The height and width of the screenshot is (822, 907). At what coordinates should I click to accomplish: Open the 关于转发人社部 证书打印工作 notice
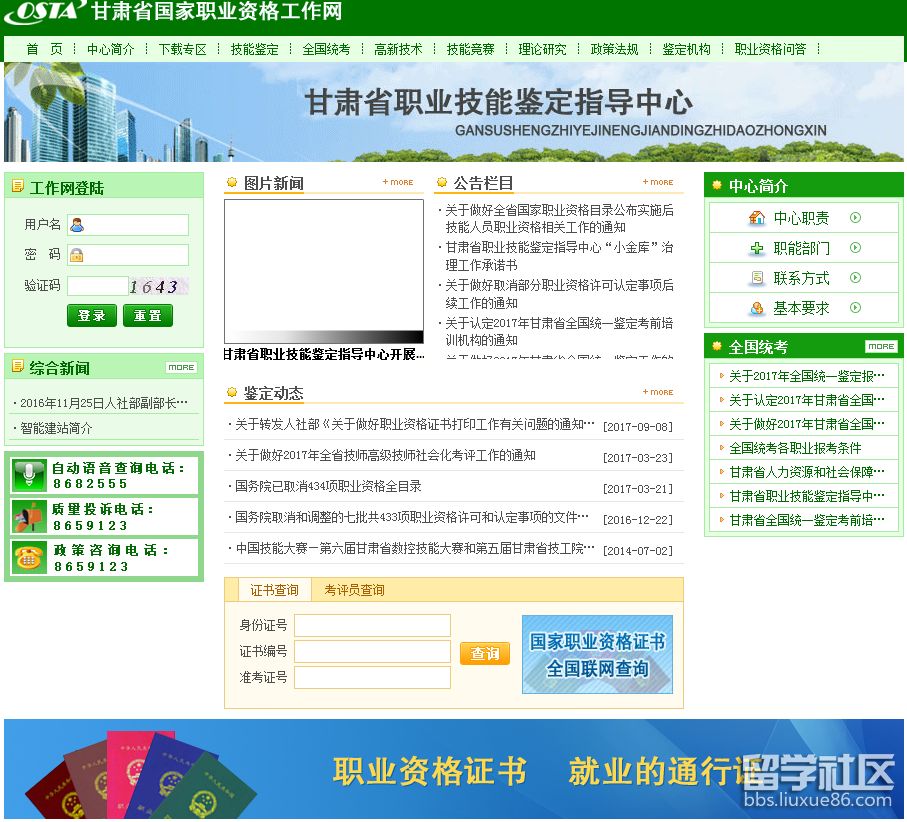point(414,425)
